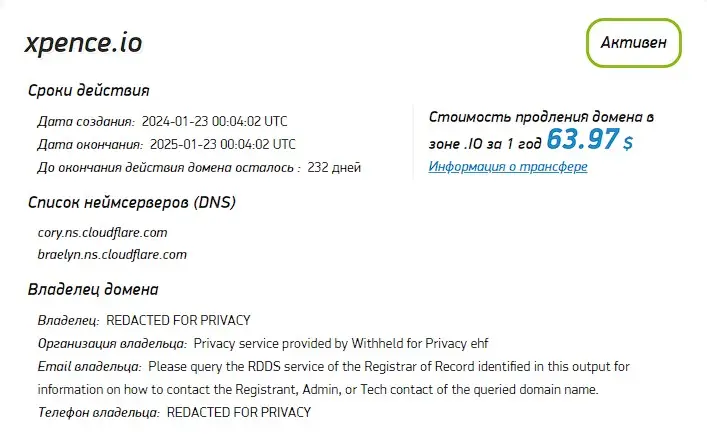Click the Владелец REDACTED FOR PRIVACY value

(178, 321)
